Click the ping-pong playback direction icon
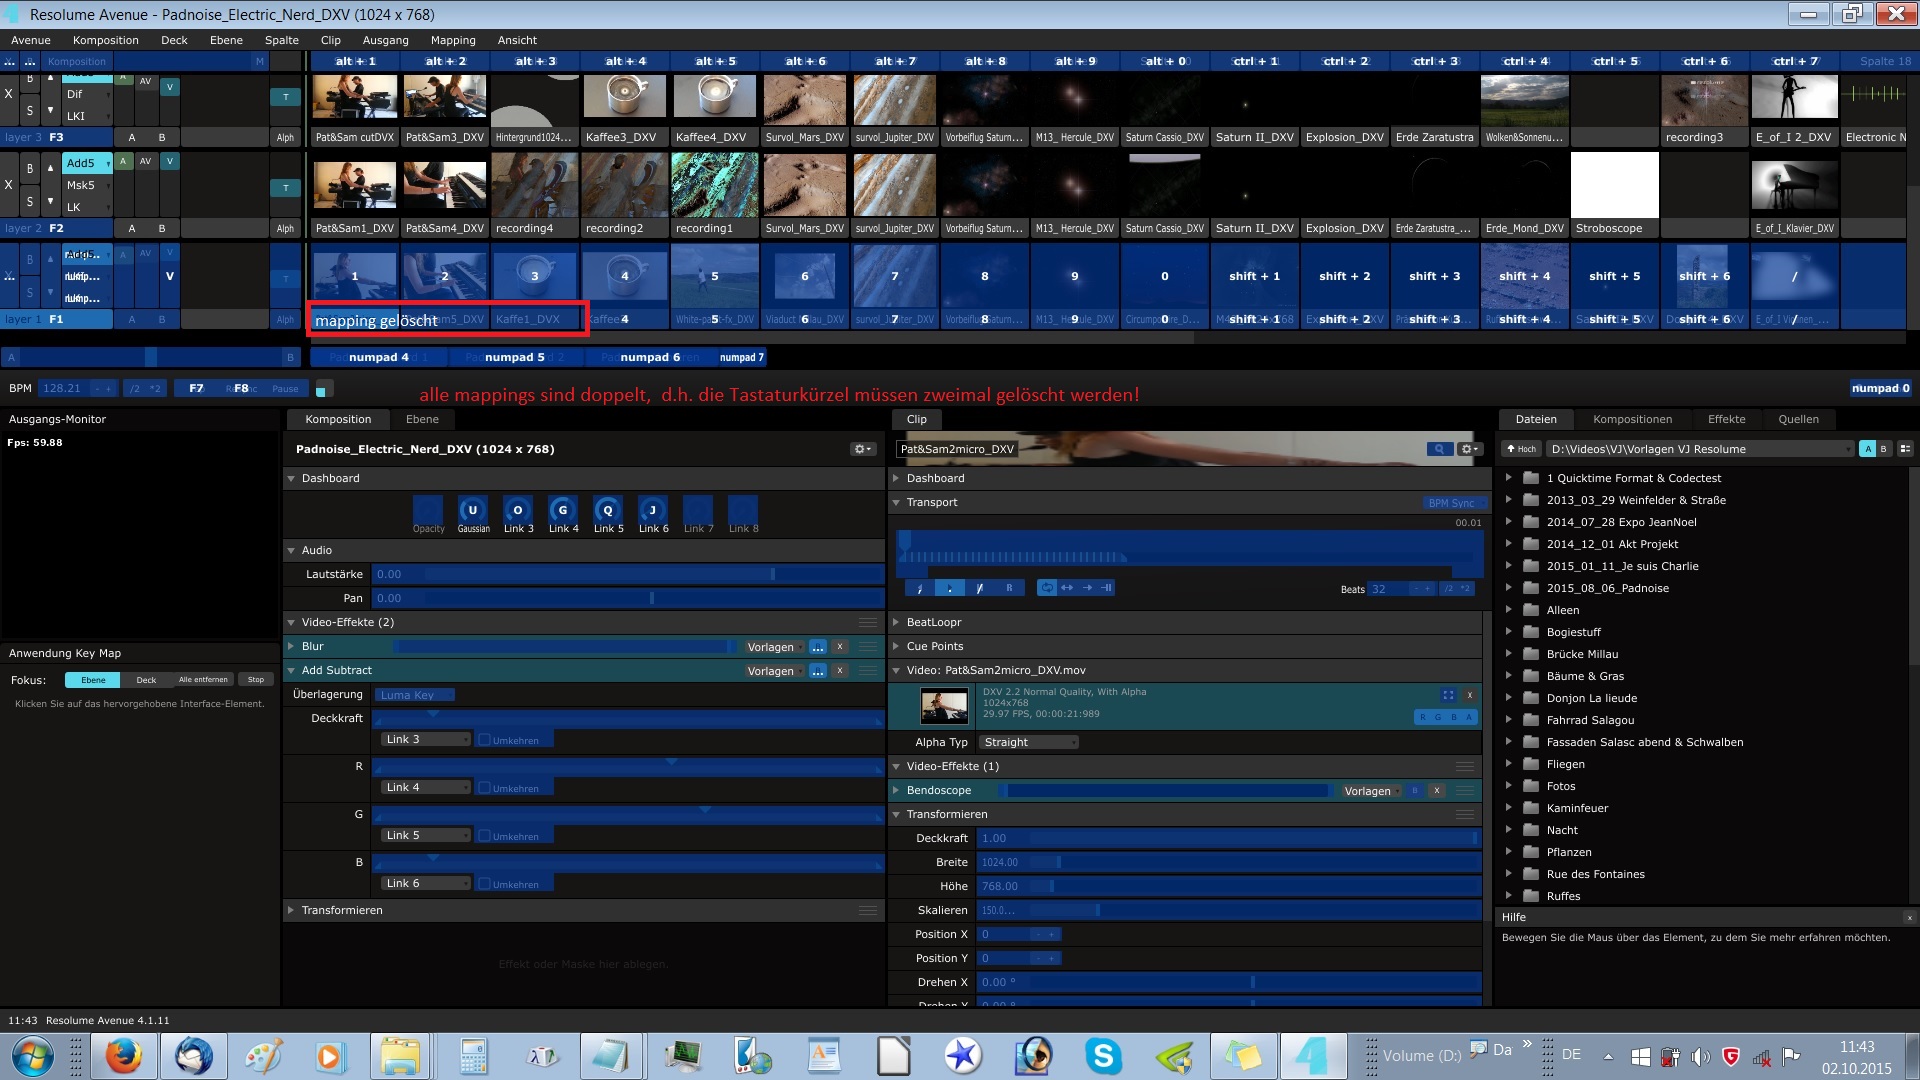The image size is (1920, 1080). (1067, 588)
